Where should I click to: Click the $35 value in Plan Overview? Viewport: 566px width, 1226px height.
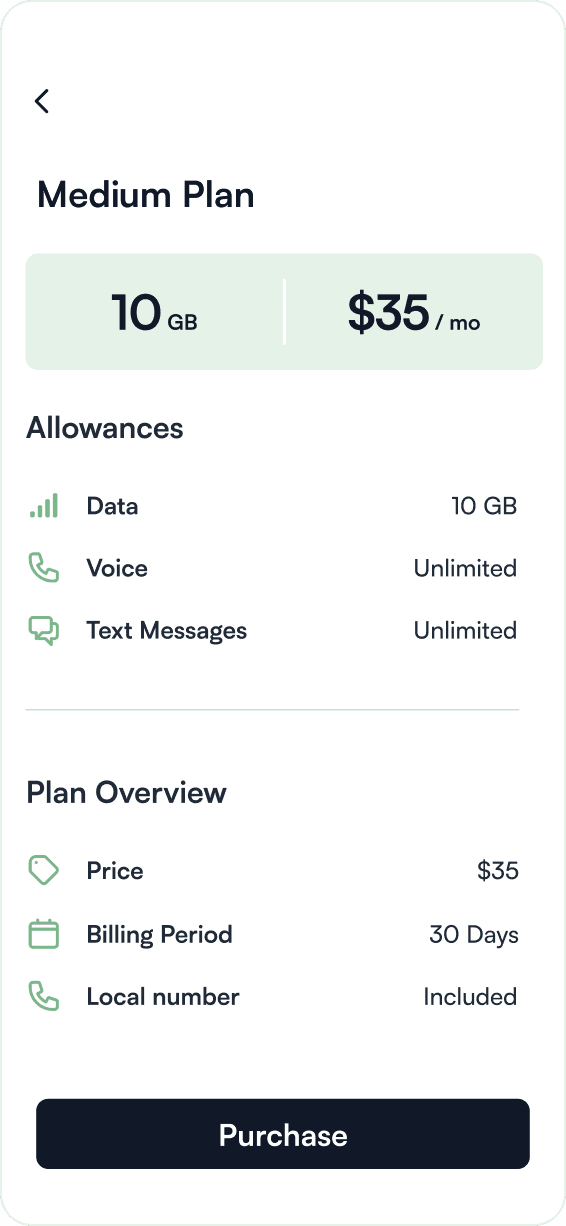498,871
